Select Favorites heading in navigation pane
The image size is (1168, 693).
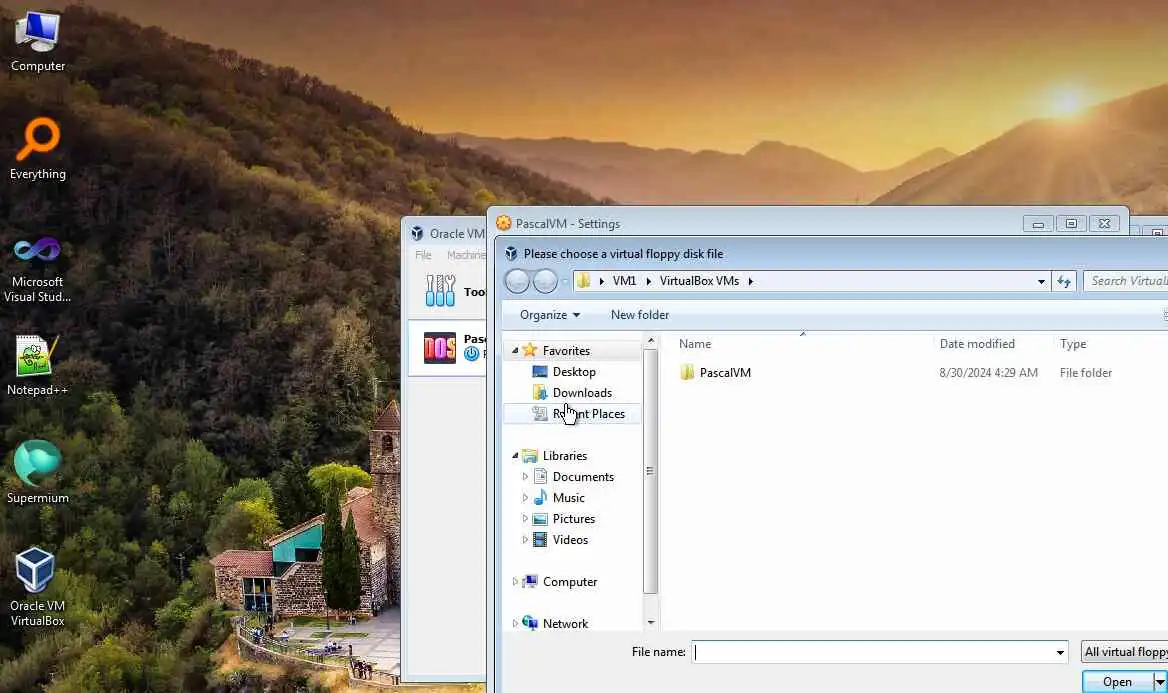(x=565, y=350)
